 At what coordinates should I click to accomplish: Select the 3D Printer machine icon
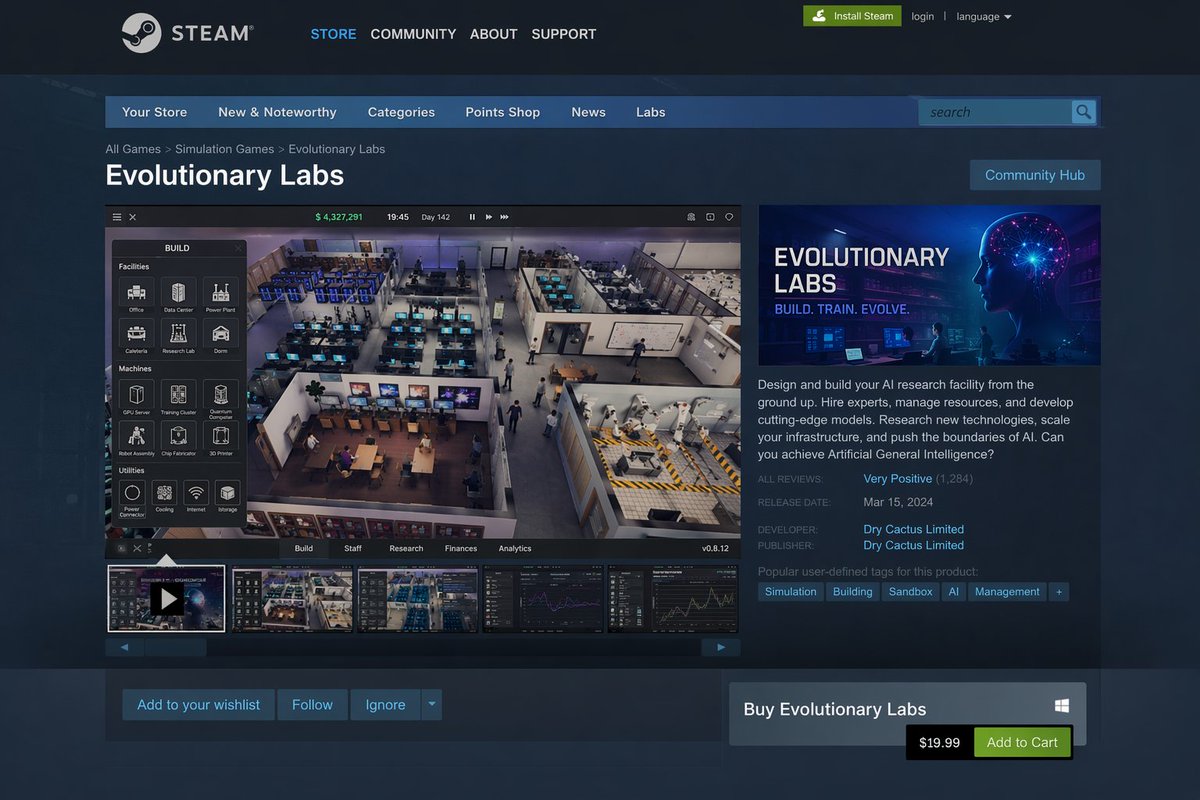[220, 436]
